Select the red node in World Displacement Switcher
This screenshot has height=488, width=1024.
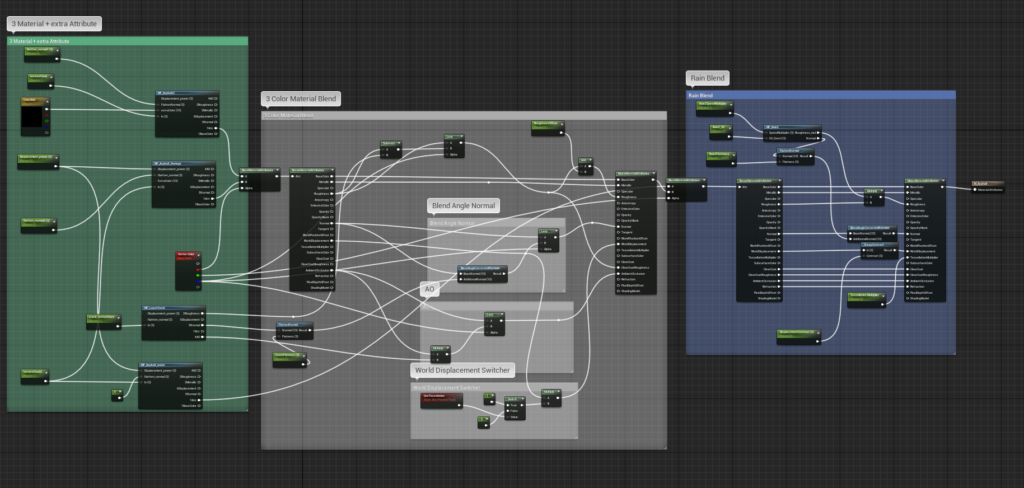pos(441,400)
